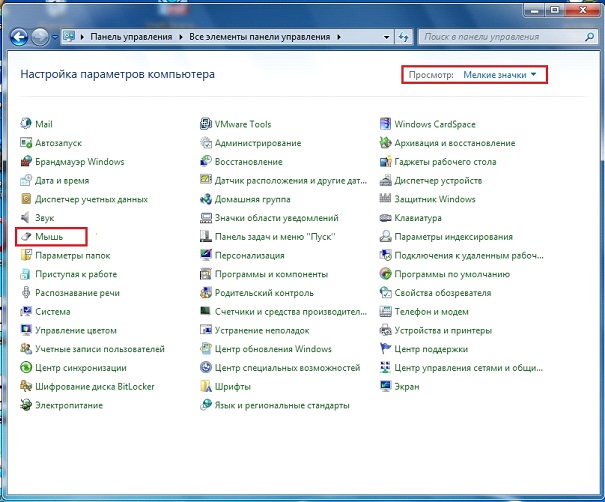605x502 pixels.
Task: Open Центр управления сетями link
Action: tap(468, 368)
